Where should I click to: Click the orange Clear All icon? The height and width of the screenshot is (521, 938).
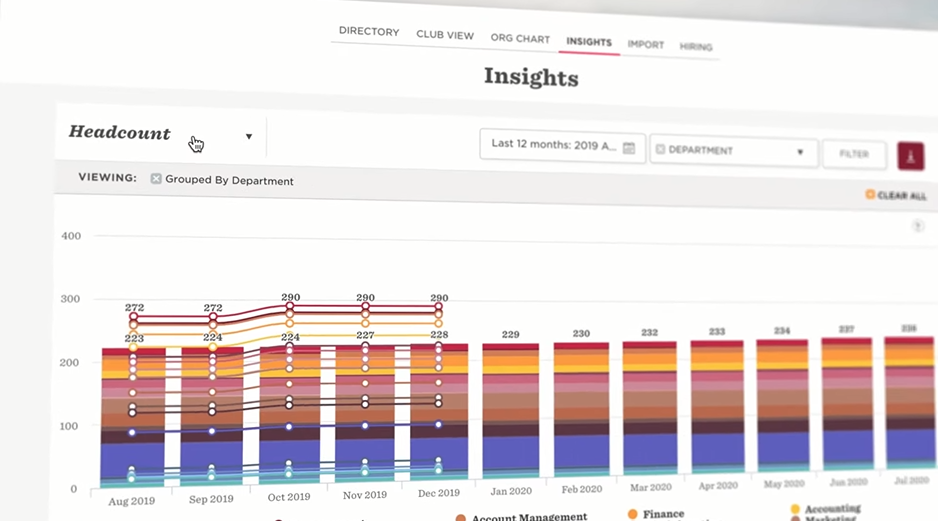click(870, 194)
